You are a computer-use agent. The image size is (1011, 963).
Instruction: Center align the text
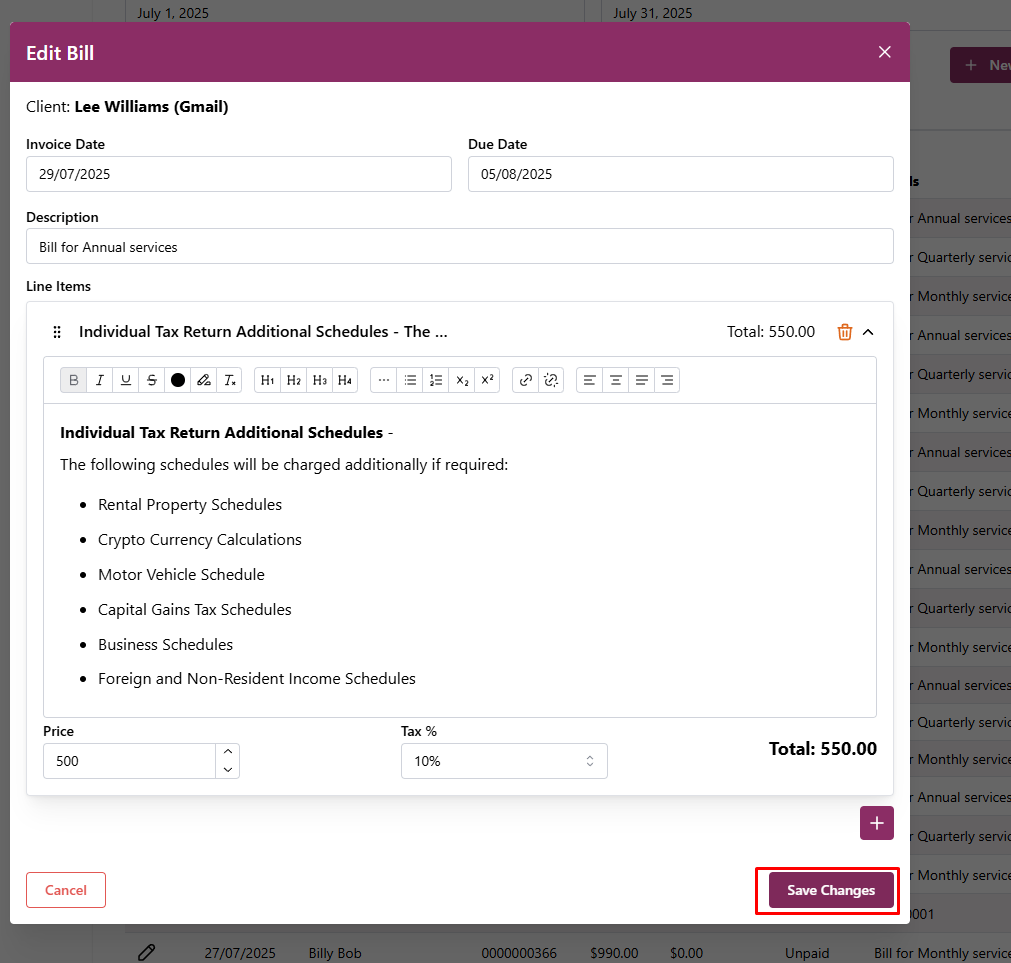tap(616, 380)
